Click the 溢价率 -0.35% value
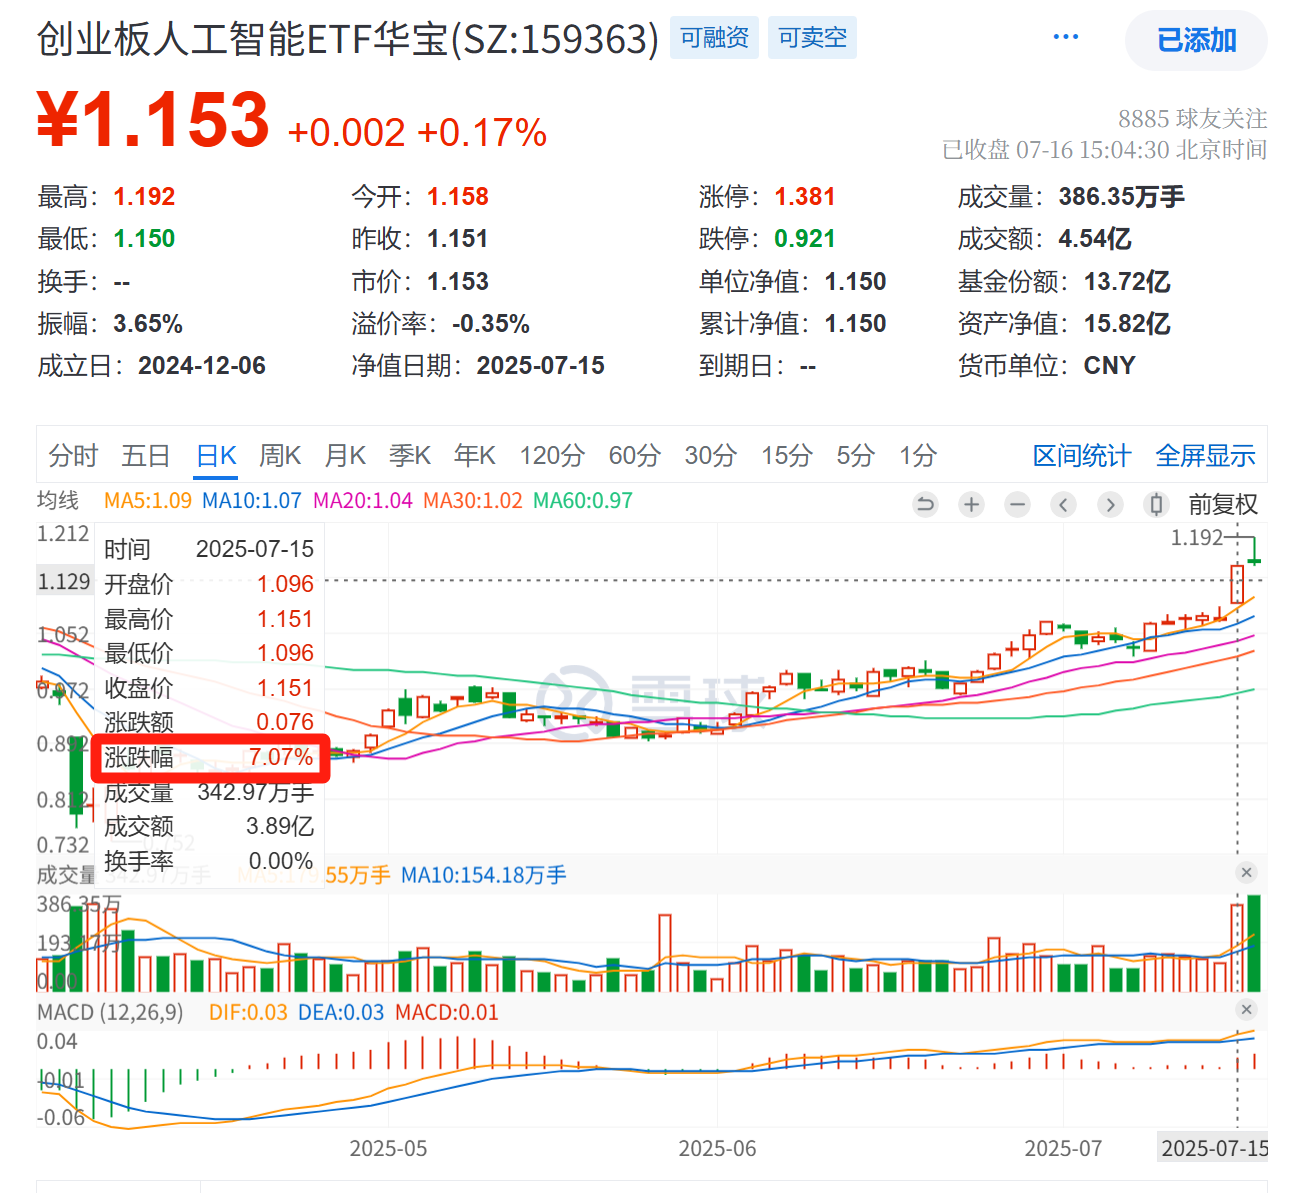This screenshot has width=1296, height=1193. click(491, 324)
